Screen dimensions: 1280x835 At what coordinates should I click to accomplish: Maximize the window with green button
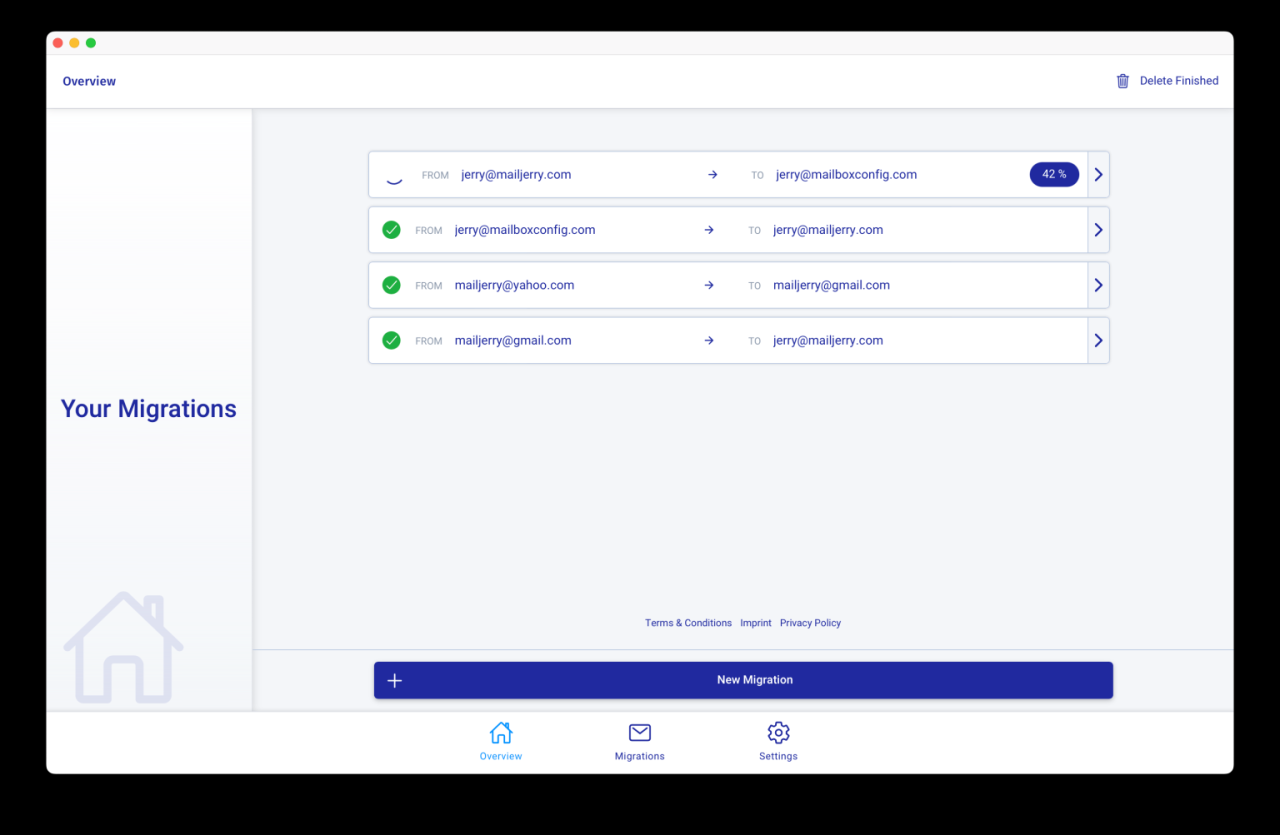(x=91, y=43)
